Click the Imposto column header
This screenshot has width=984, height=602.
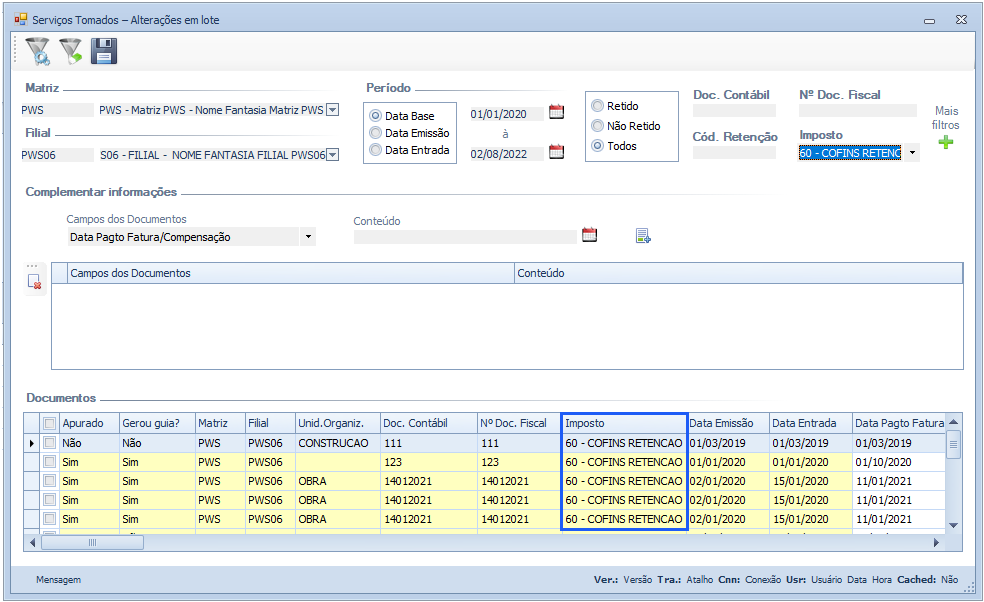click(623, 423)
